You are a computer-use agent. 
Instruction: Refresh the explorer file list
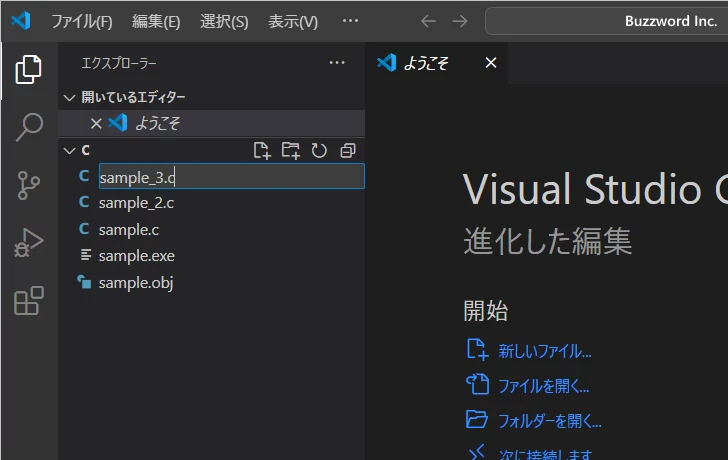tap(319, 150)
